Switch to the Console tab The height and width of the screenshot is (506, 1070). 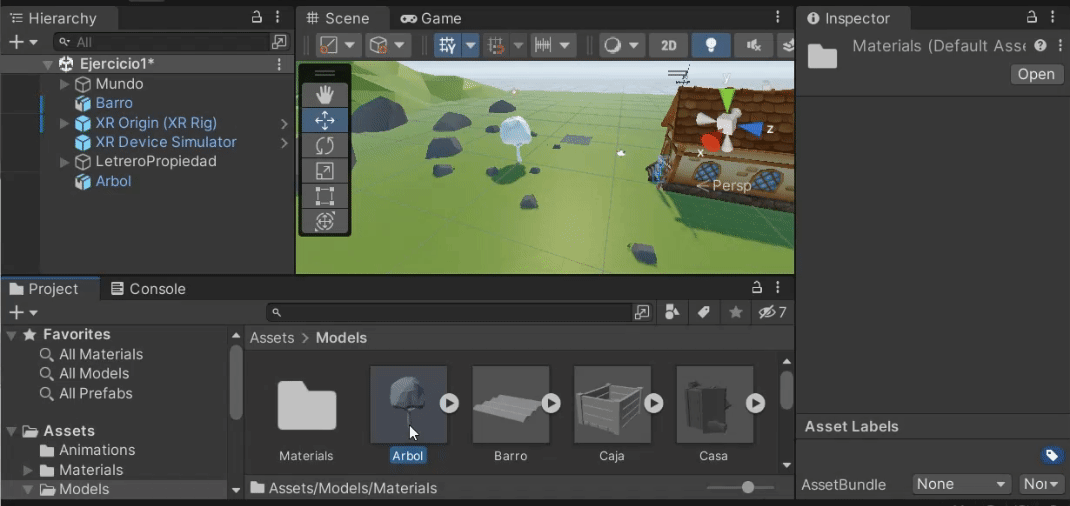point(148,289)
